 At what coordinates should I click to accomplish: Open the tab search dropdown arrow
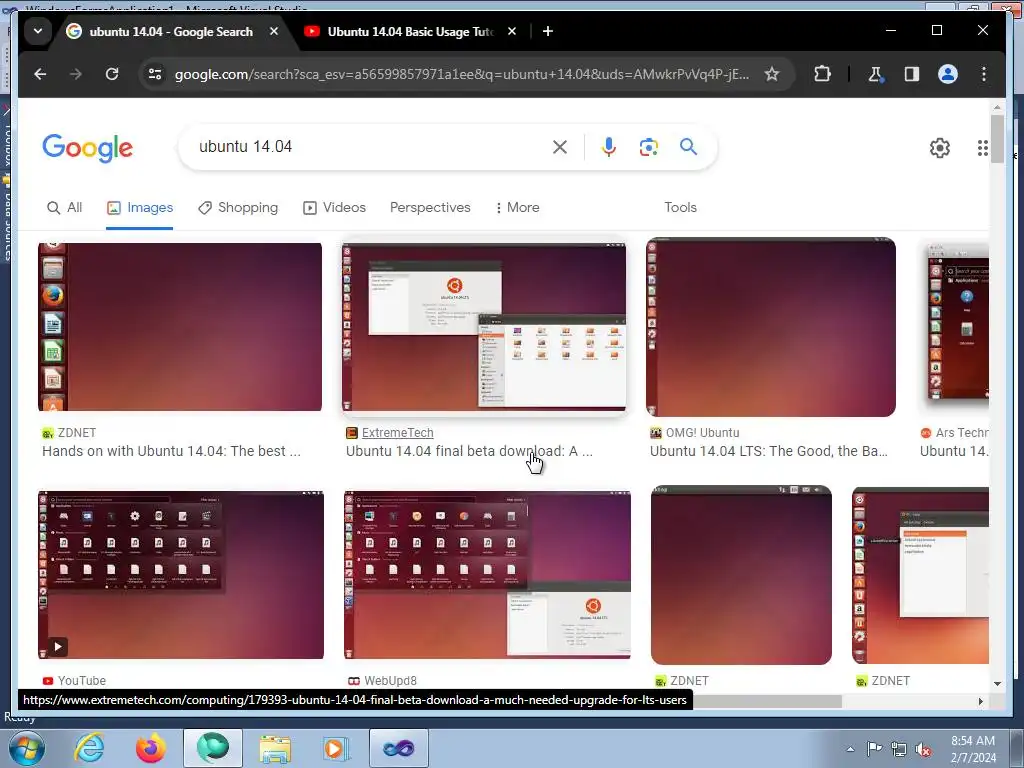coord(38,31)
